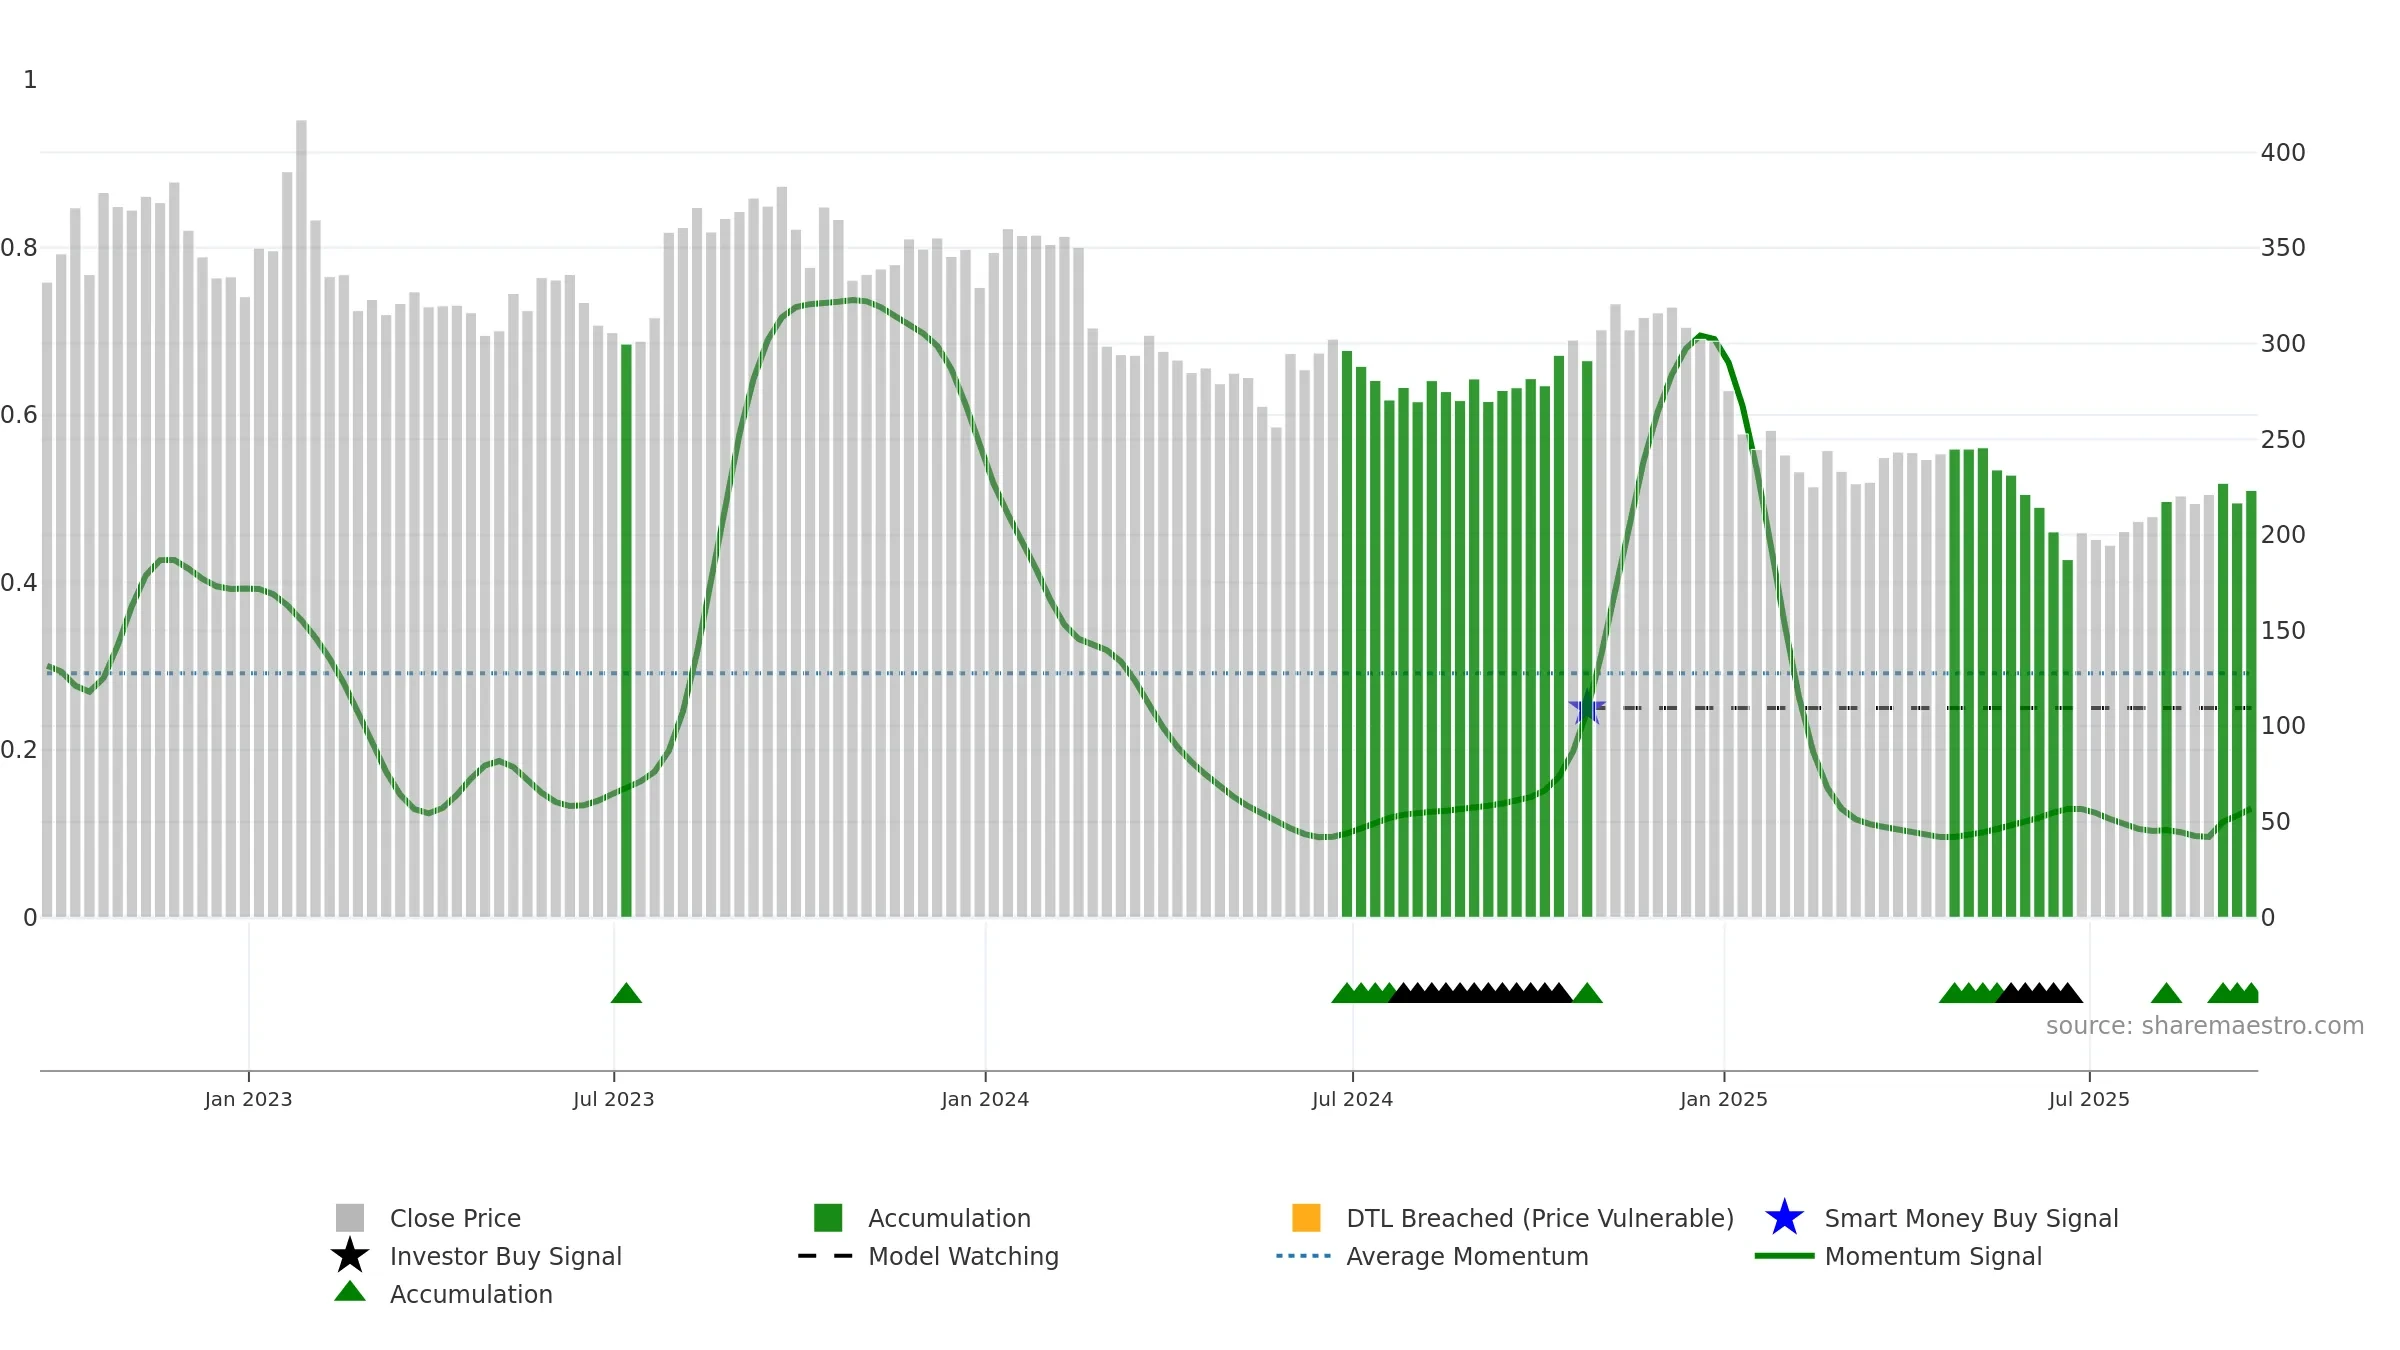Click the Jan 2024 x-axis label
The image size is (2400, 1350).
(x=985, y=1100)
